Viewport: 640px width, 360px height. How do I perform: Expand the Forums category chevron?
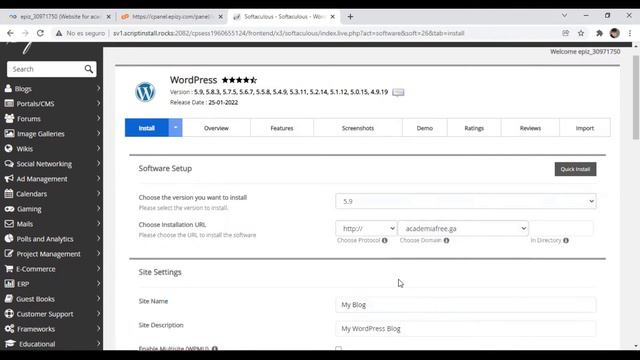98,118
